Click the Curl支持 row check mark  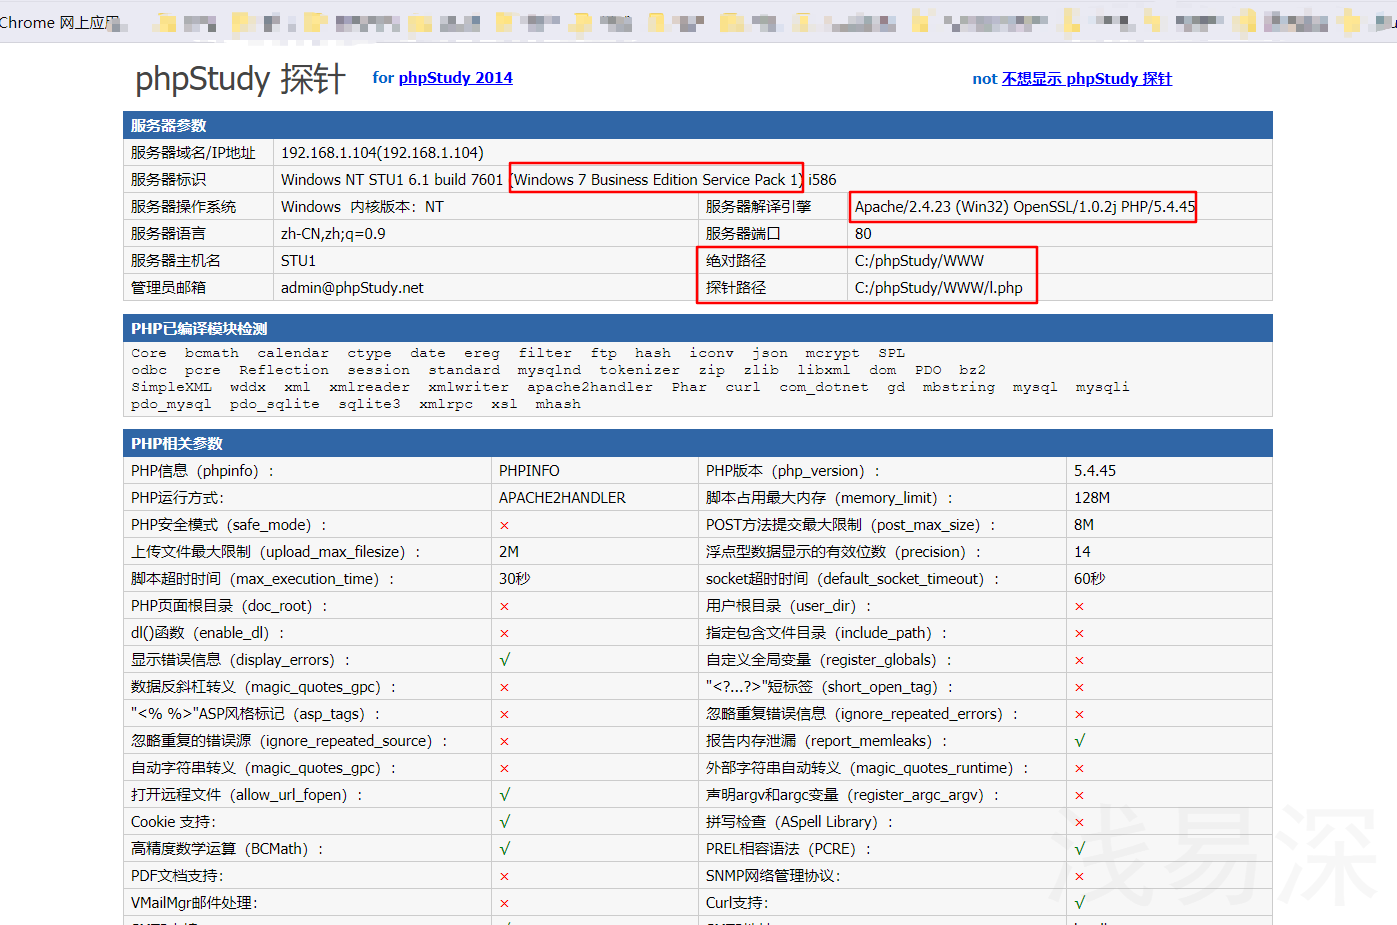tap(1080, 903)
